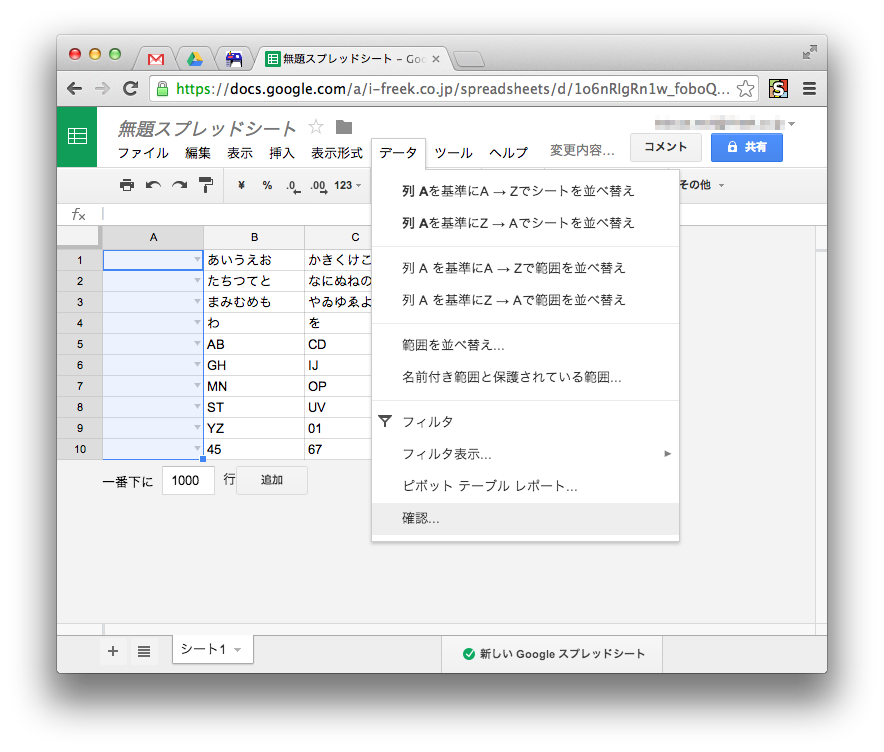This screenshot has width=884, height=752.
Task: Undo the last action
Action: (154, 186)
